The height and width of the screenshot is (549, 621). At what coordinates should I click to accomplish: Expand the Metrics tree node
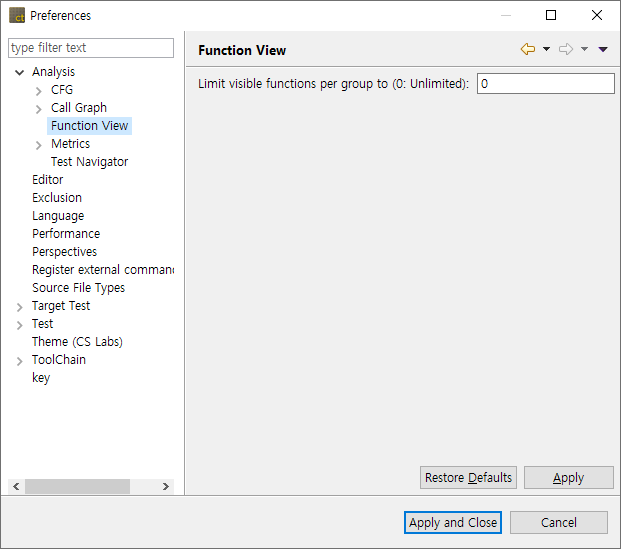pyautogui.click(x=39, y=144)
